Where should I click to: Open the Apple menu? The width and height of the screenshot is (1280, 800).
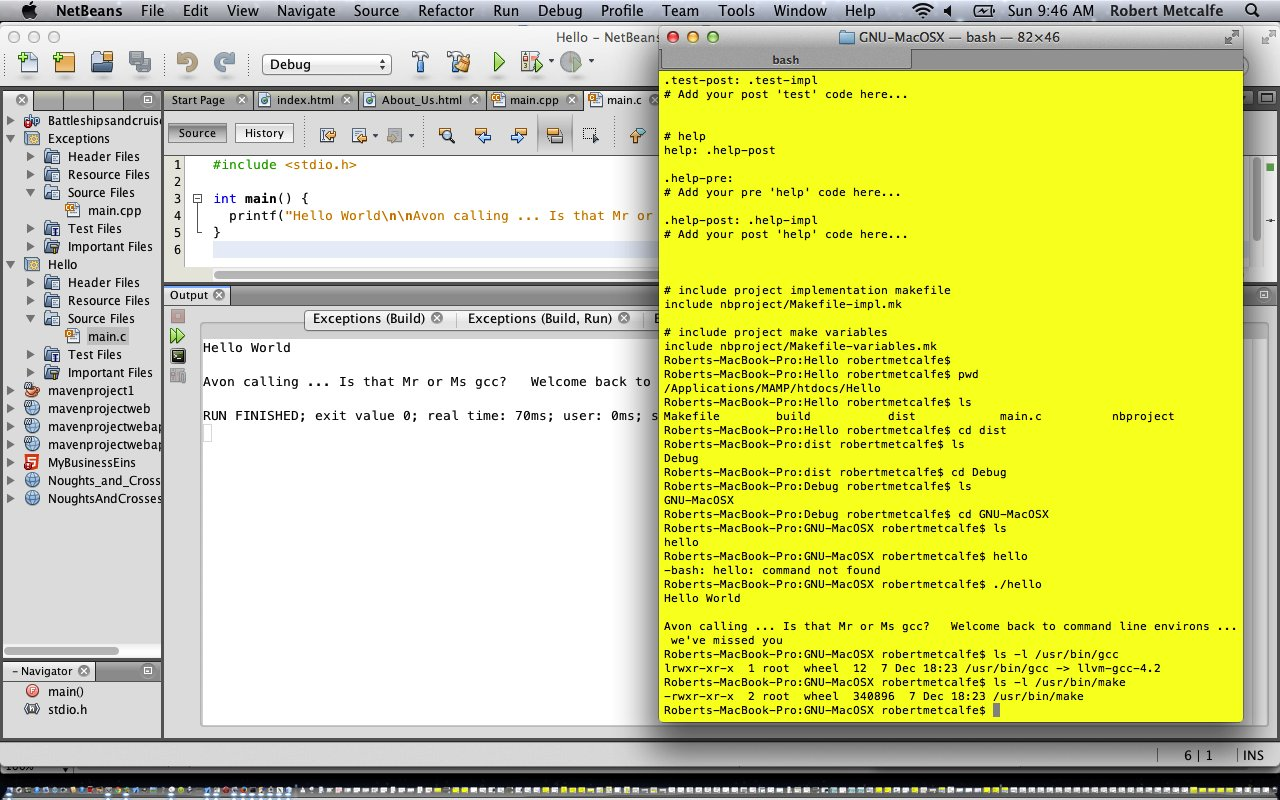(x=28, y=11)
